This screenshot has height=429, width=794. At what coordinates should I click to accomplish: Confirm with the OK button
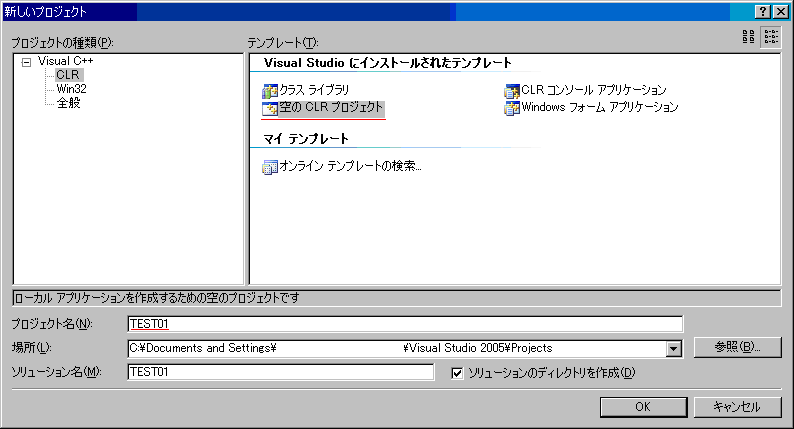click(x=643, y=407)
